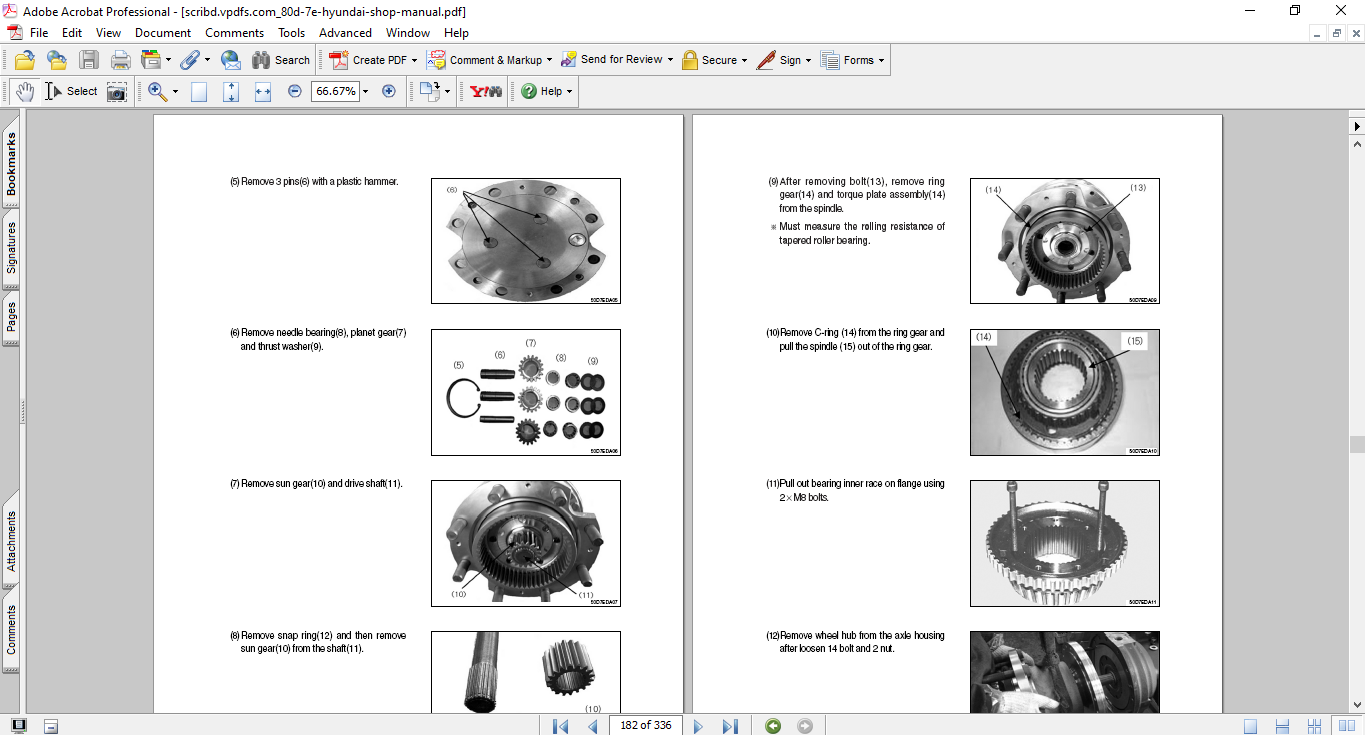
Task: Click the Yahoo search toolbar icon
Action: [x=486, y=91]
